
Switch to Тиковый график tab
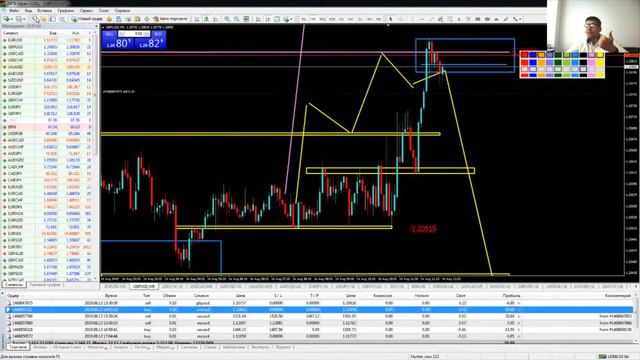[45, 284]
